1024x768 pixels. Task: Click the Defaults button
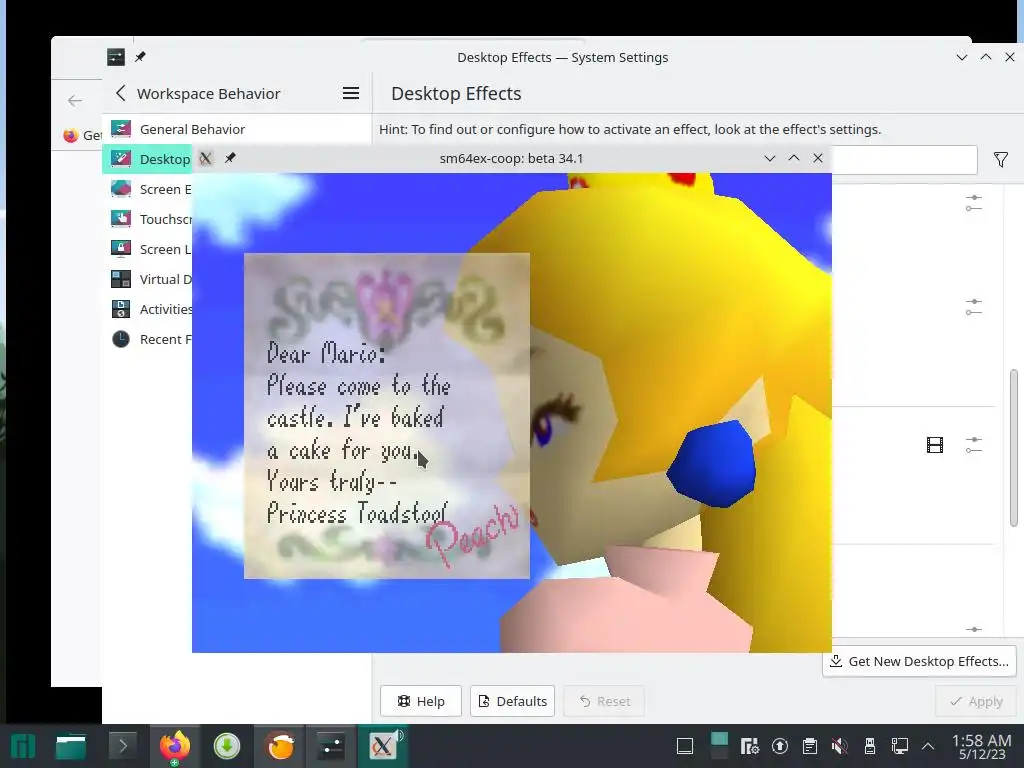pos(512,701)
